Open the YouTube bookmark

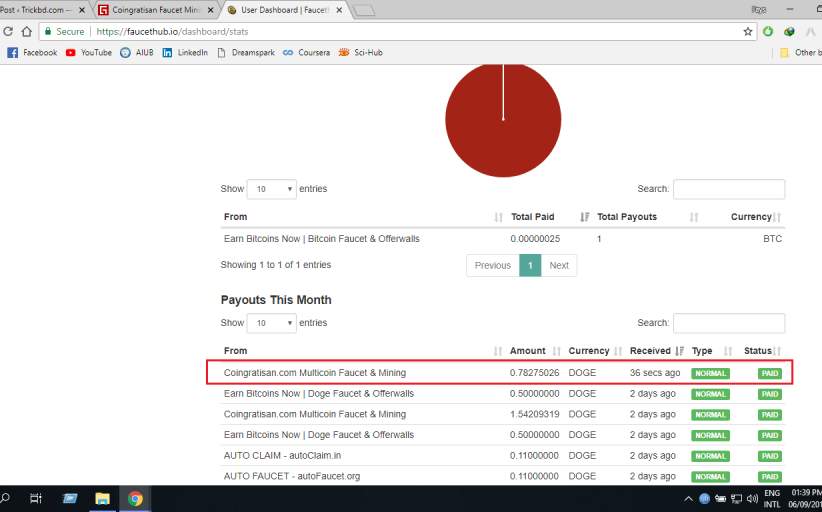click(x=89, y=53)
